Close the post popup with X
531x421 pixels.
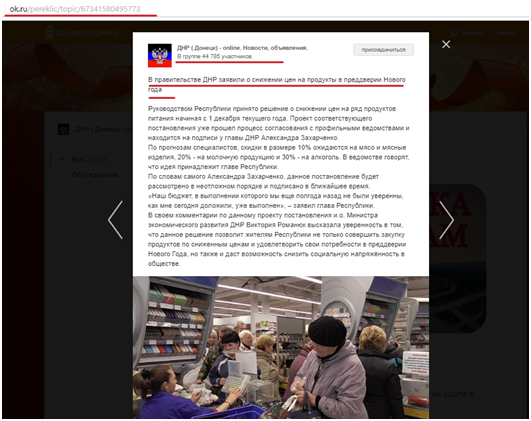point(446,44)
